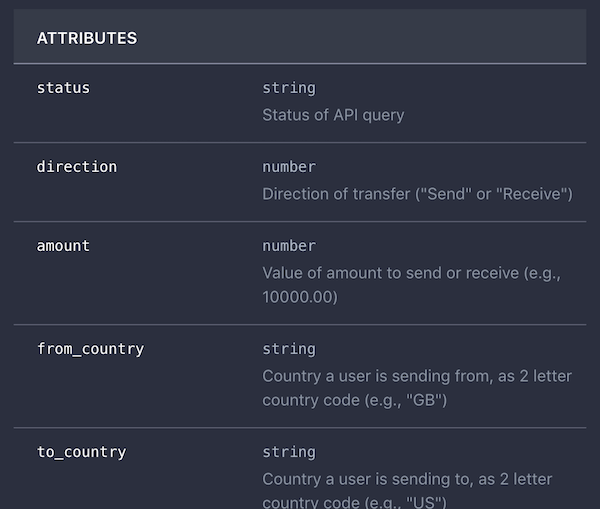Viewport: 600px width, 509px height.
Task: Click the direction attribute name
Action: [77, 167]
